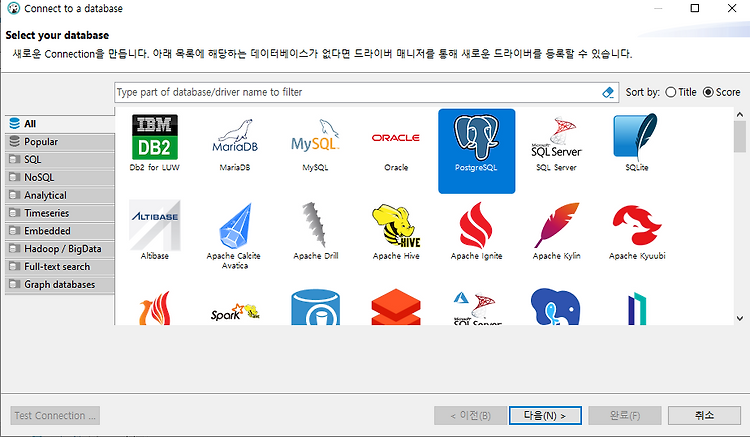This screenshot has height=437, width=750.
Task: Click the 다음(N) > next button
Action: 545,415
